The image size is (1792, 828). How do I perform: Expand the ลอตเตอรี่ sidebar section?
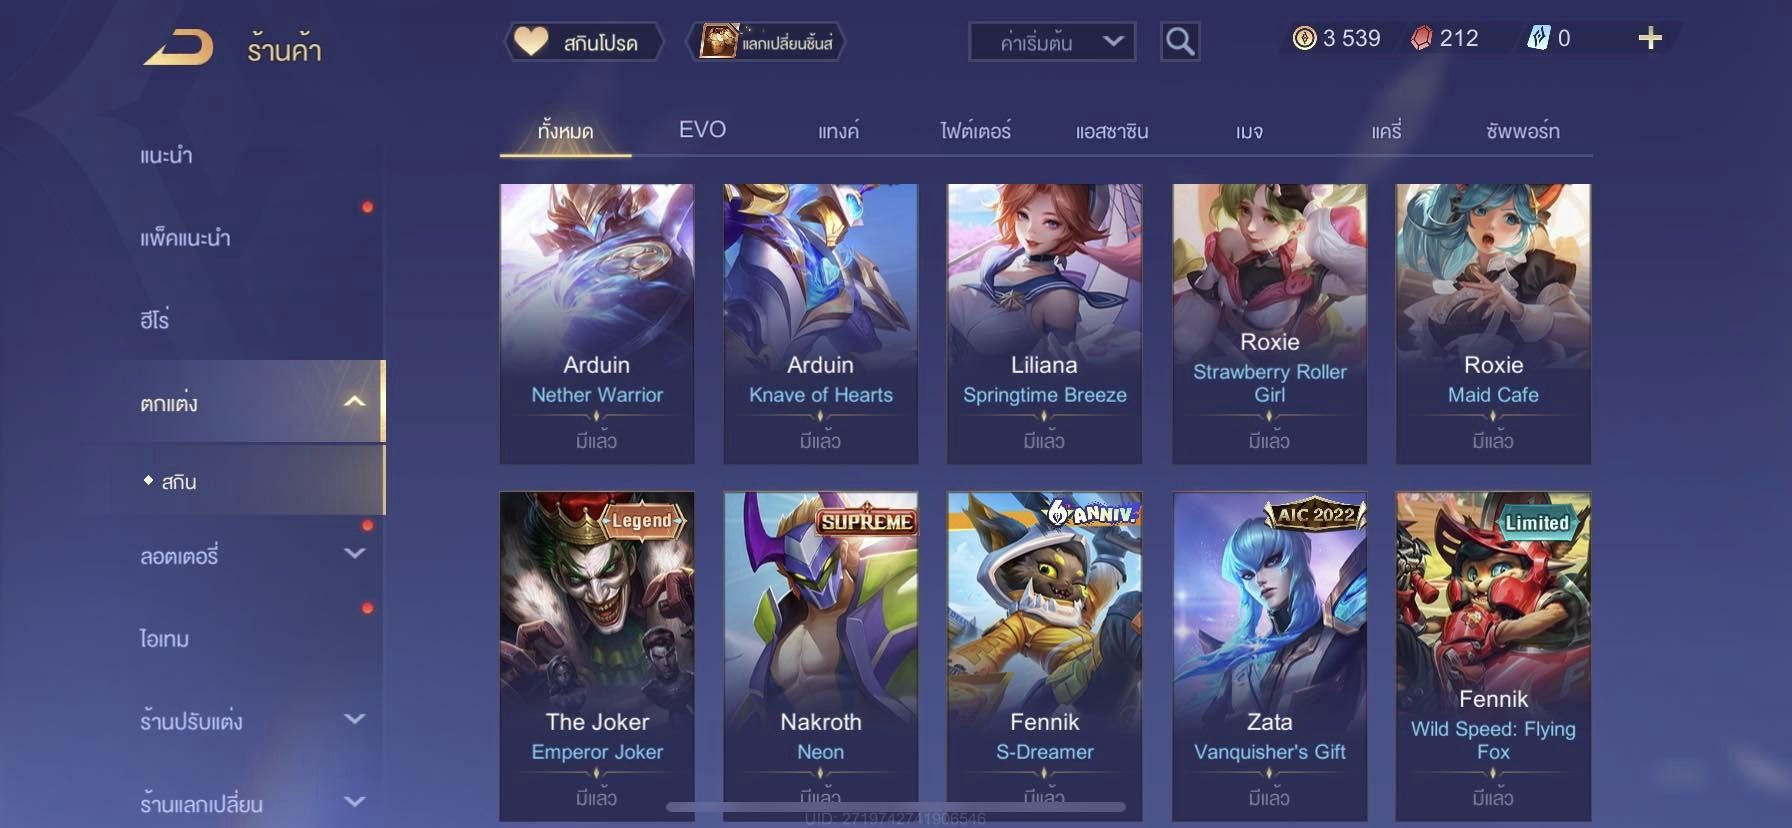[x=354, y=553]
